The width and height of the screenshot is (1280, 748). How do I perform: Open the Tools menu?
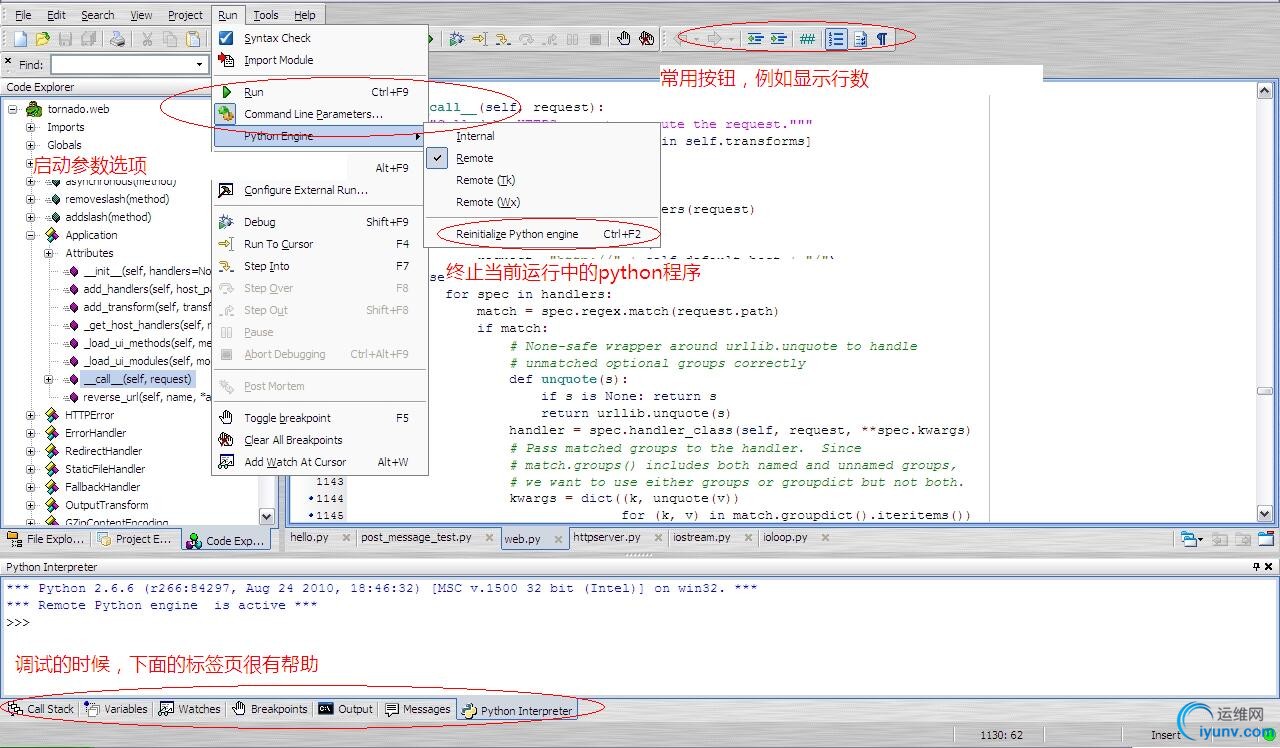click(x=266, y=15)
